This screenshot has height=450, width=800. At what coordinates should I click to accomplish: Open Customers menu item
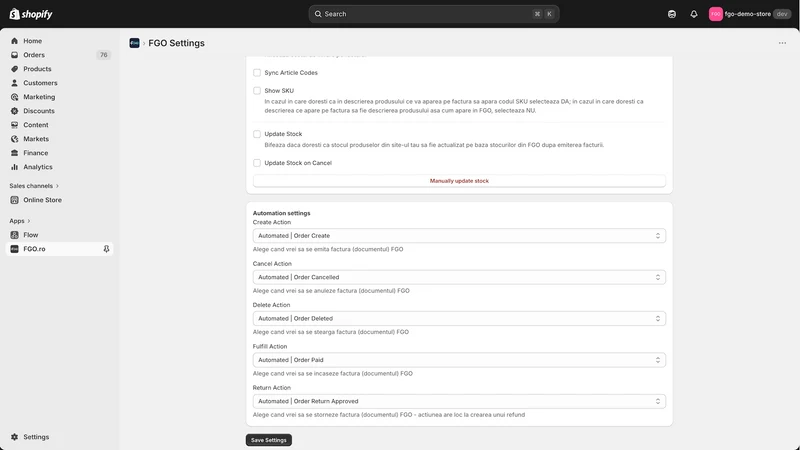coord(40,83)
